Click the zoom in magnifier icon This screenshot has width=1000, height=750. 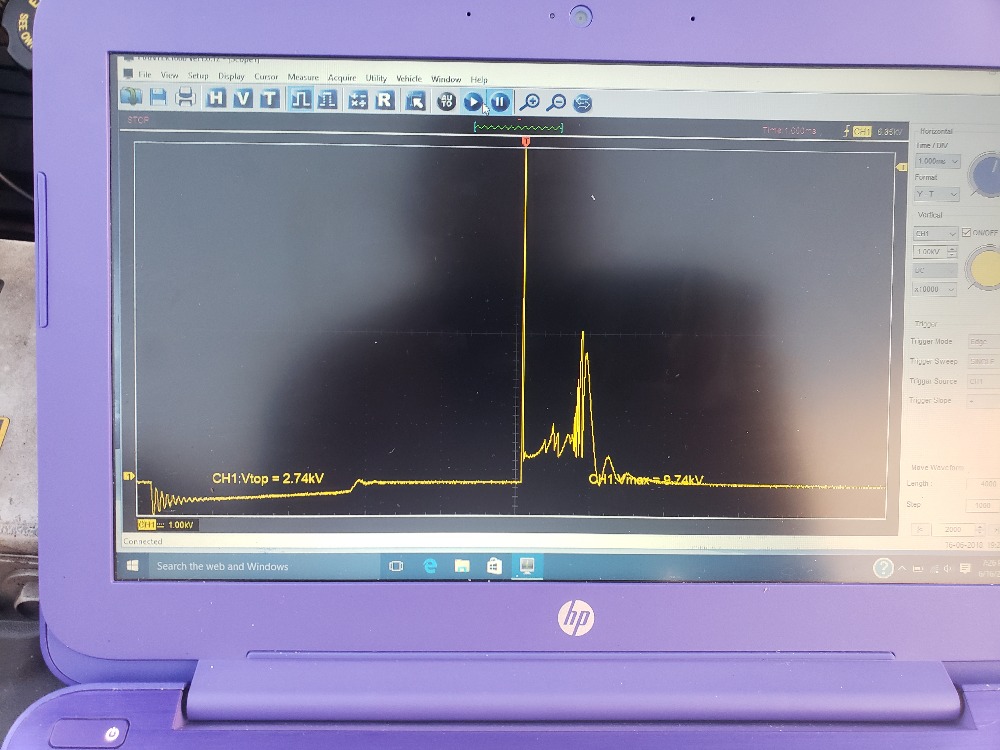pyautogui.click(x=531, y=101)
